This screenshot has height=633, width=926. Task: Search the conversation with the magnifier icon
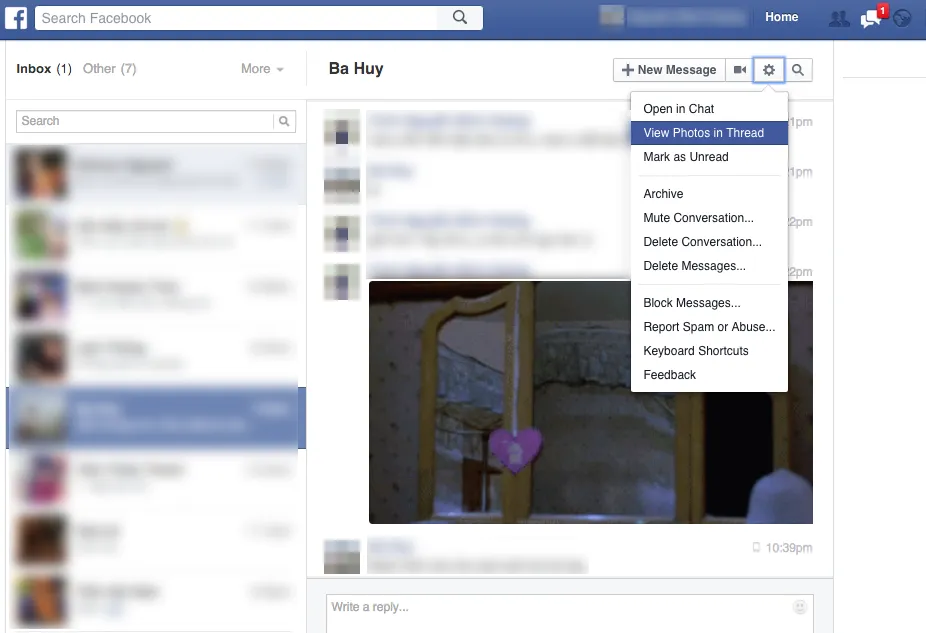coord(798,70)
